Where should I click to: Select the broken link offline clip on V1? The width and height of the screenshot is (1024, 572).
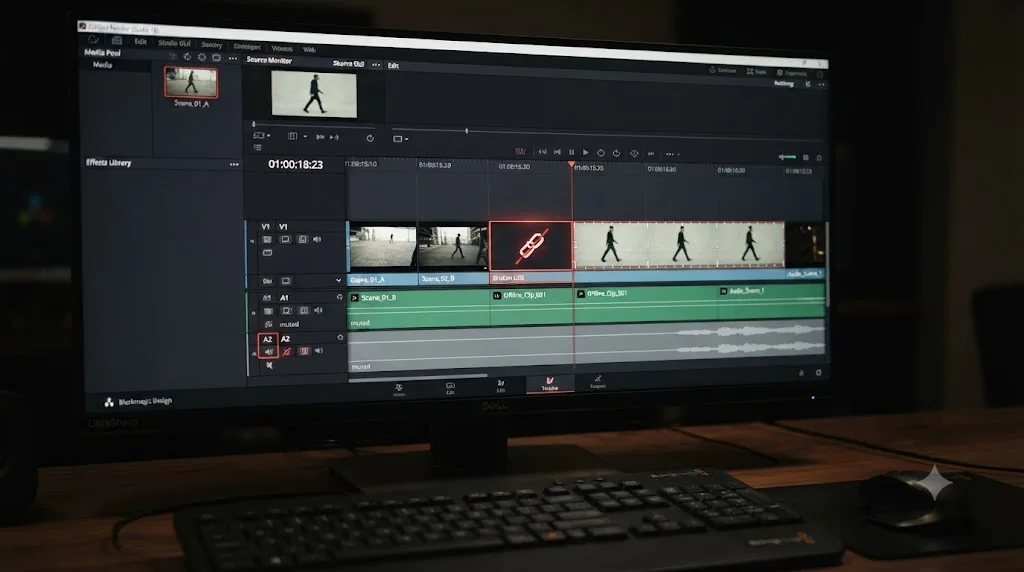click(x=531, y=246)
